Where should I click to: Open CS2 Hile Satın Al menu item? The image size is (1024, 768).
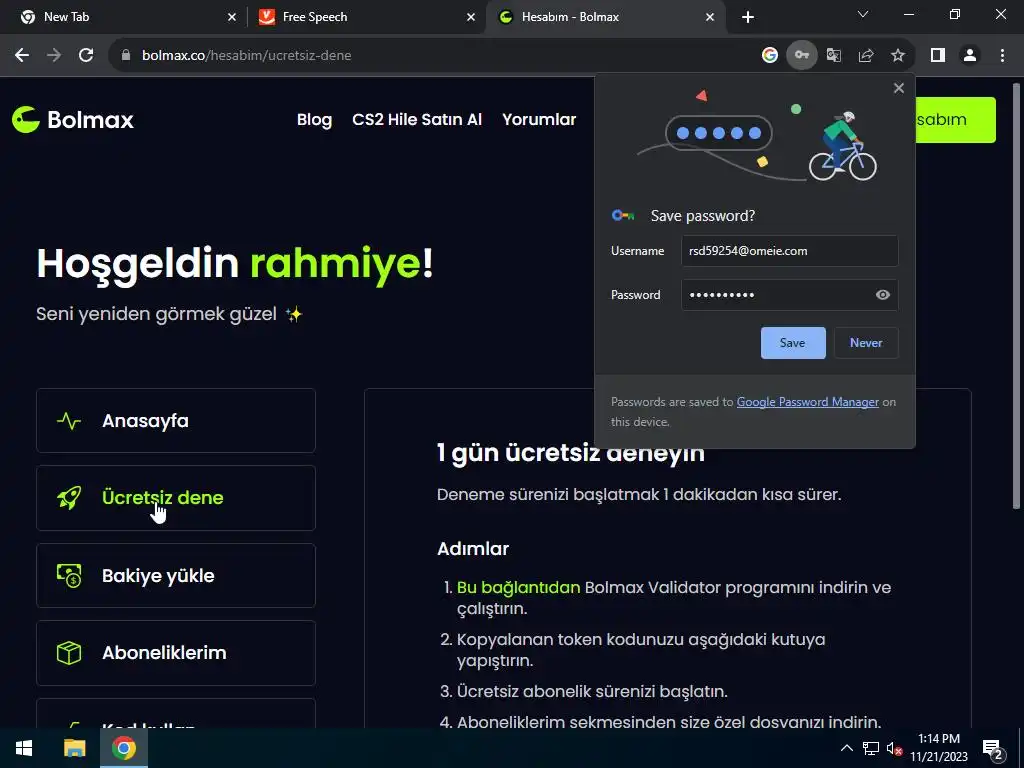(417, 120)
